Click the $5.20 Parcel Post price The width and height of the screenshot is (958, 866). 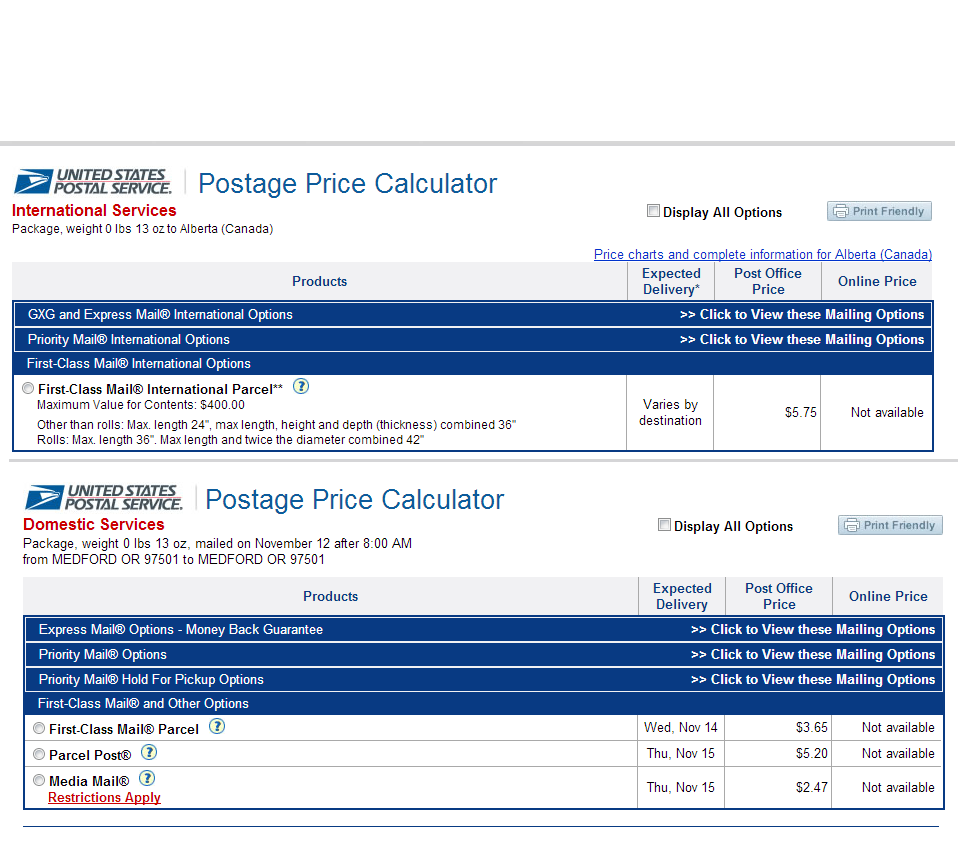811,754
